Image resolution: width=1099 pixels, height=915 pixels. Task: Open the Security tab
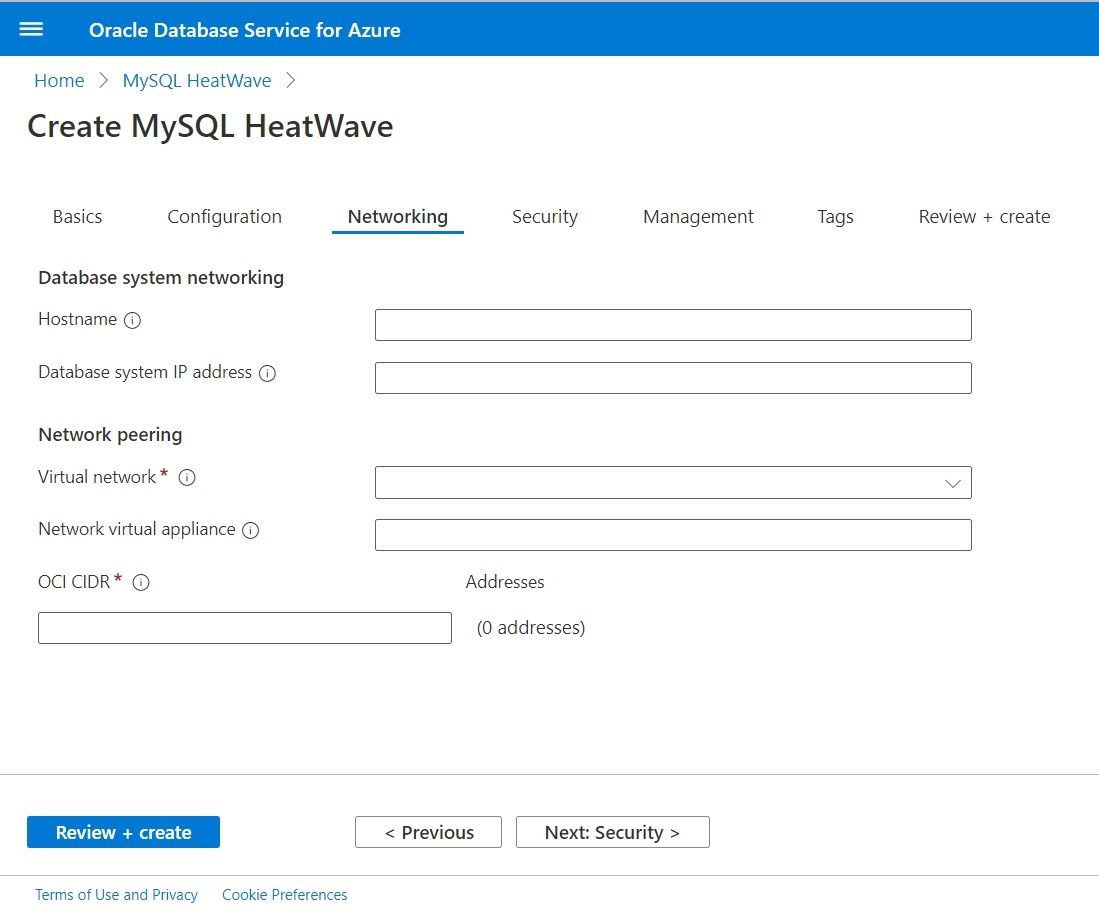[545, 217]
